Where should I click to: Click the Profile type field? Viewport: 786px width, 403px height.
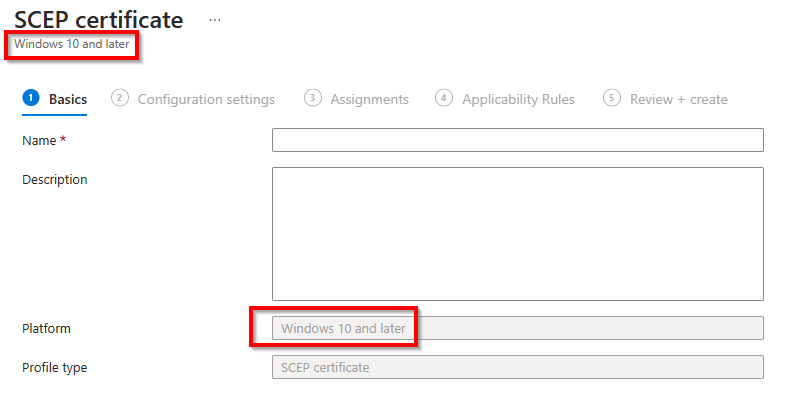tap(518, 367)
